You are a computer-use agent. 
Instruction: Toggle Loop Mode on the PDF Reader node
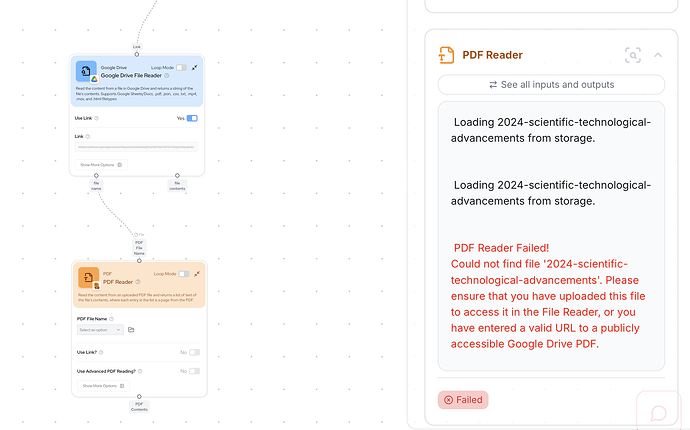tap(184, 273)
